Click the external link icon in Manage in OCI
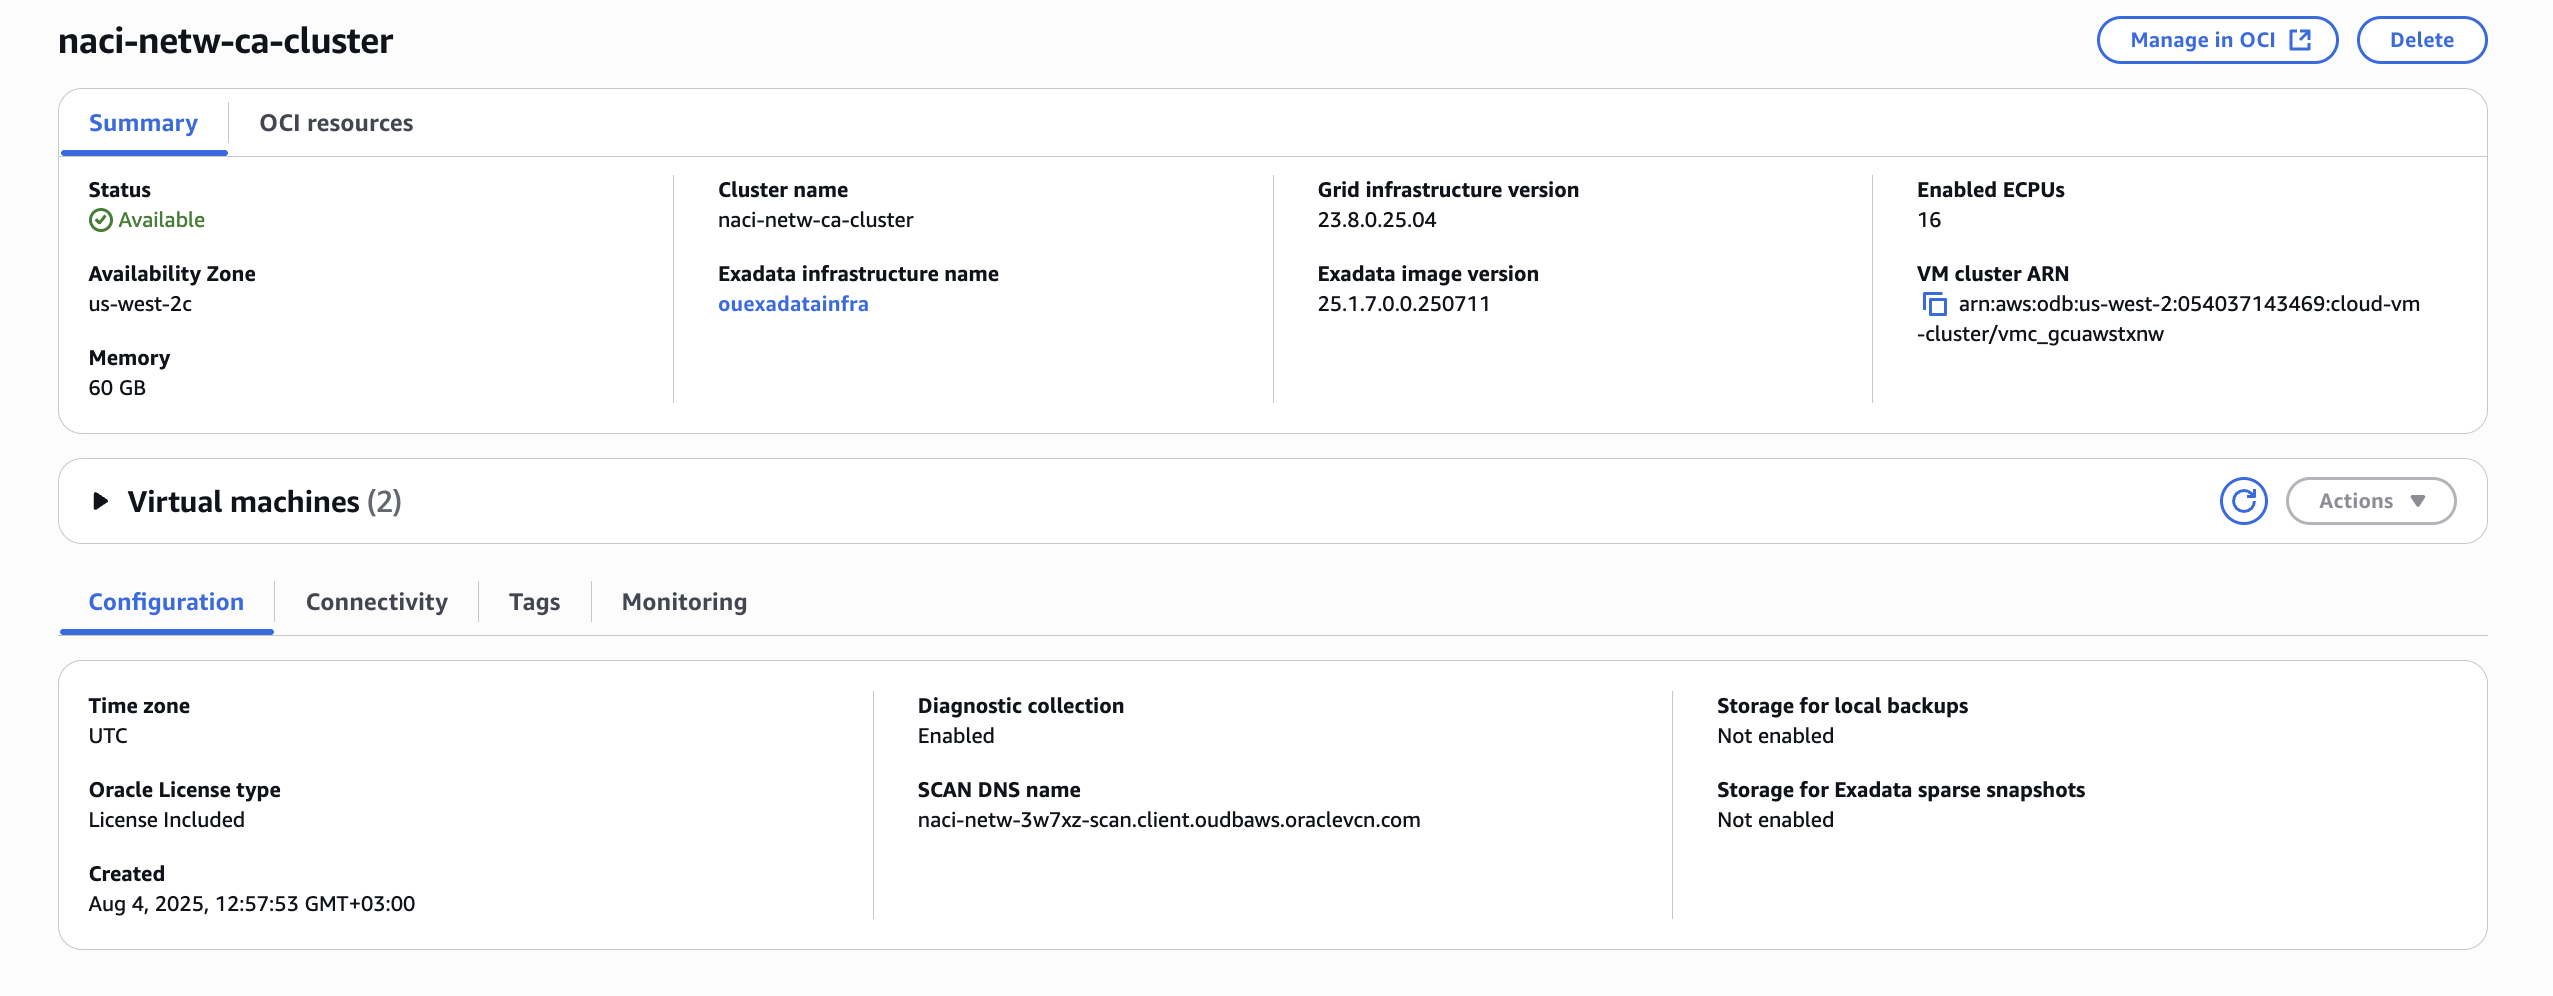 2300,40
